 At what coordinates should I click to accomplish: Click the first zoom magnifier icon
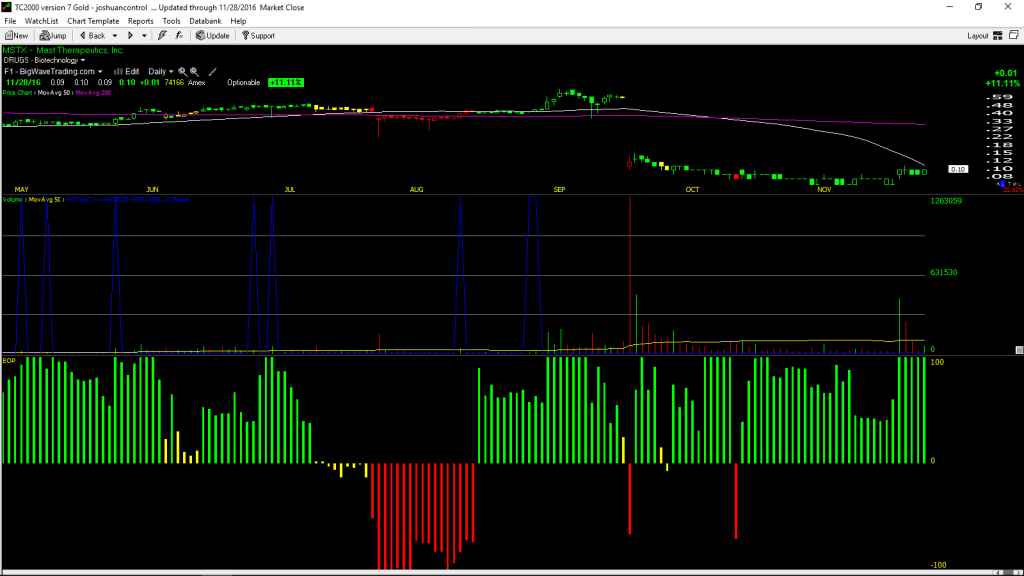tap(183, 72)
